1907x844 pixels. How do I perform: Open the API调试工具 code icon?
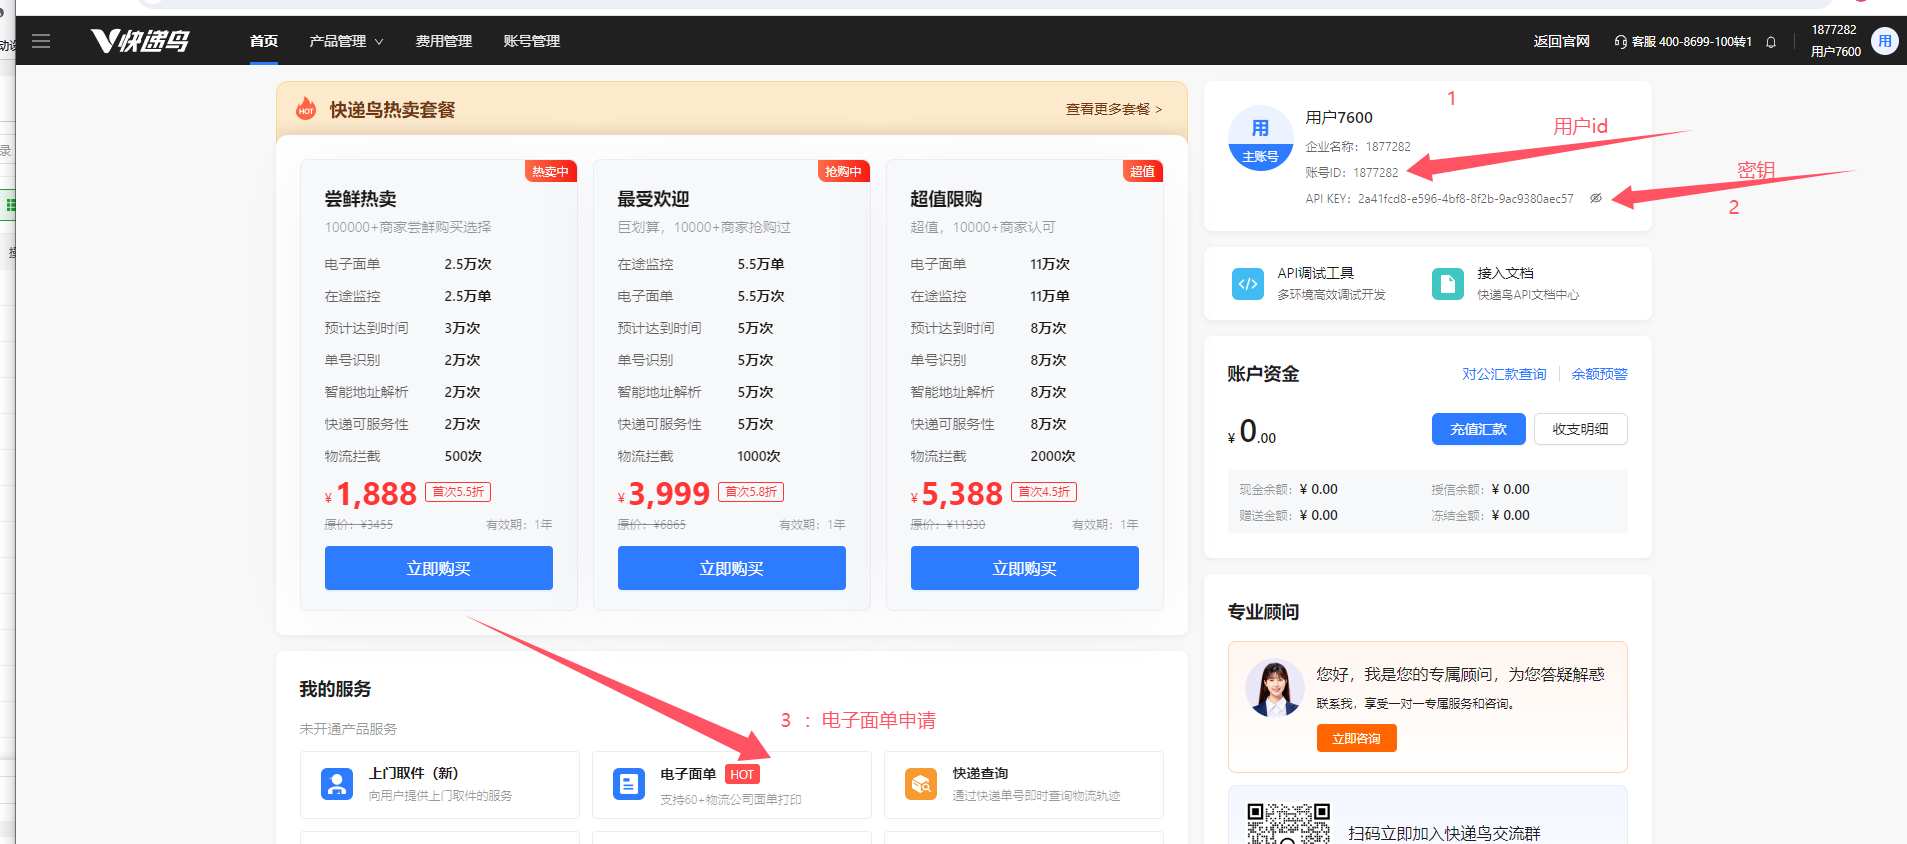pyautogui.click(x=1248, y=284)
